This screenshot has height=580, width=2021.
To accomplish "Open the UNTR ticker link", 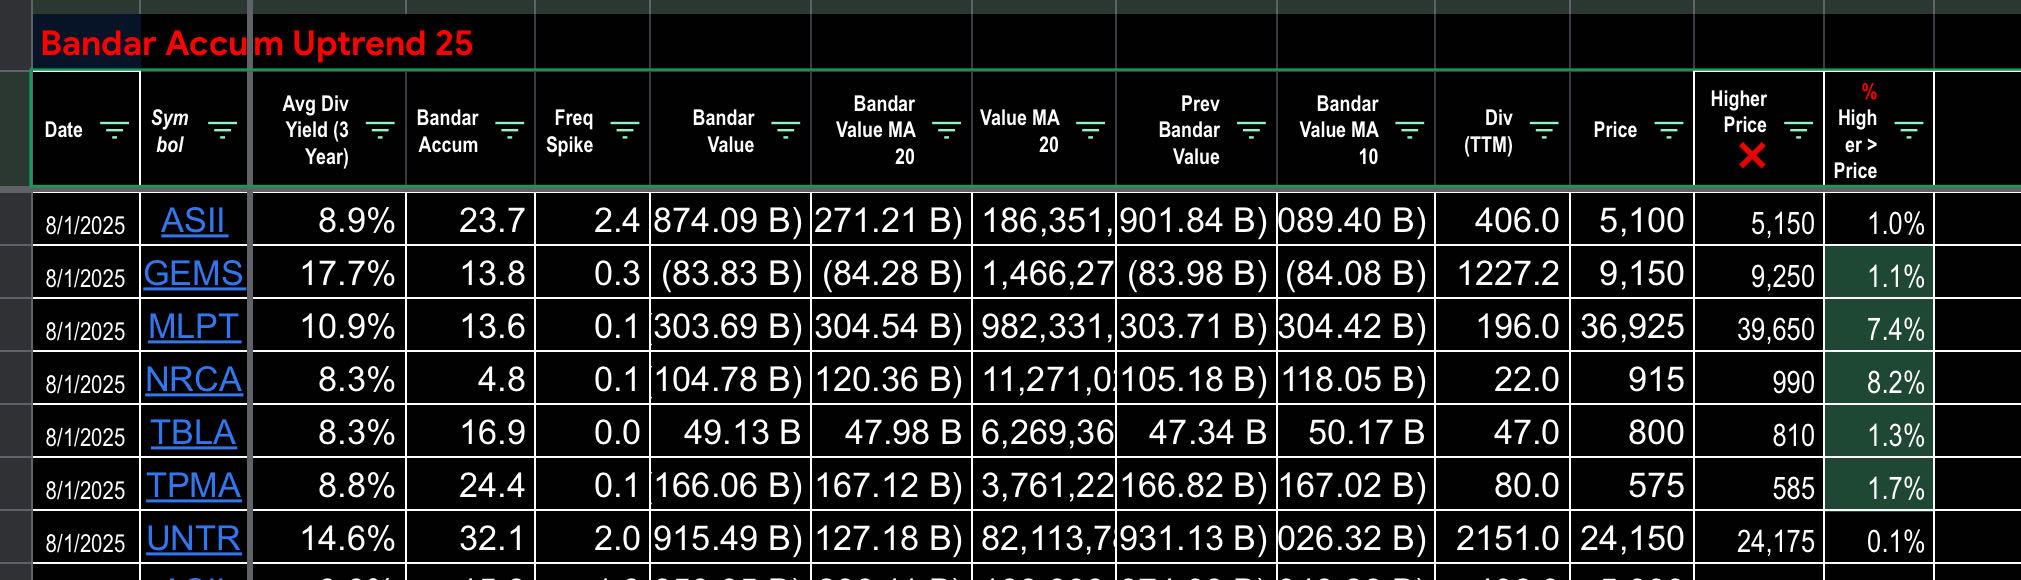I will tap(194, 538).
